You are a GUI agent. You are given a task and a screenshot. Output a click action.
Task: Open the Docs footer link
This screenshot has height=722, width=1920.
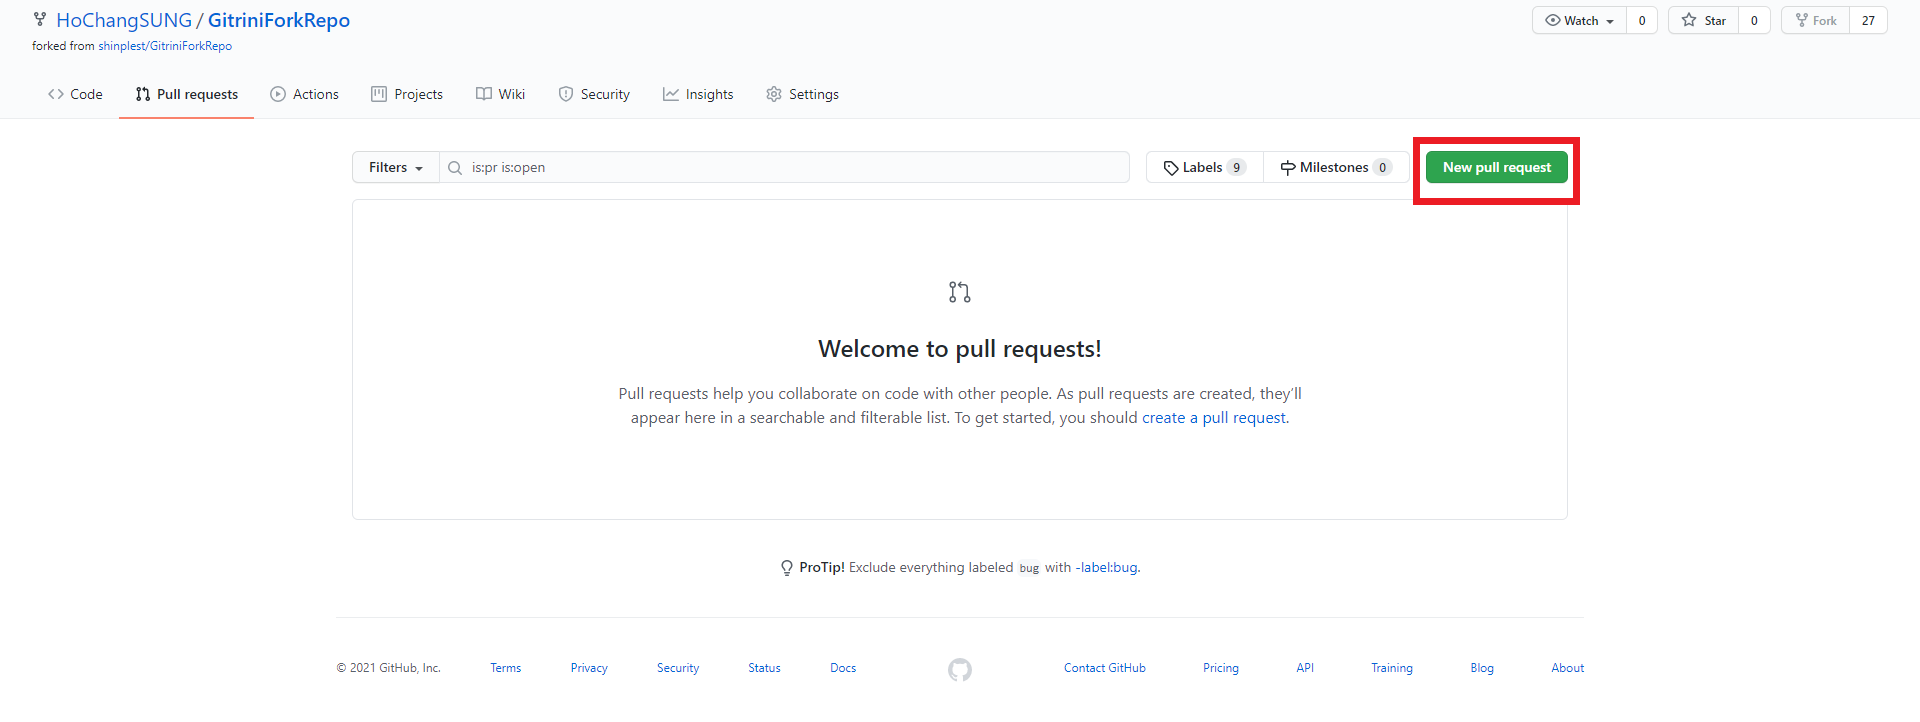point(843,668)
